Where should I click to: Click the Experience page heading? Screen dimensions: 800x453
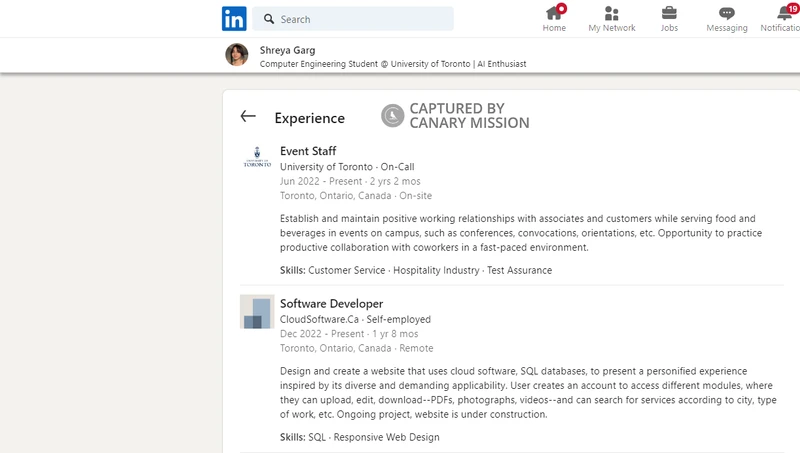coord(310,118)
